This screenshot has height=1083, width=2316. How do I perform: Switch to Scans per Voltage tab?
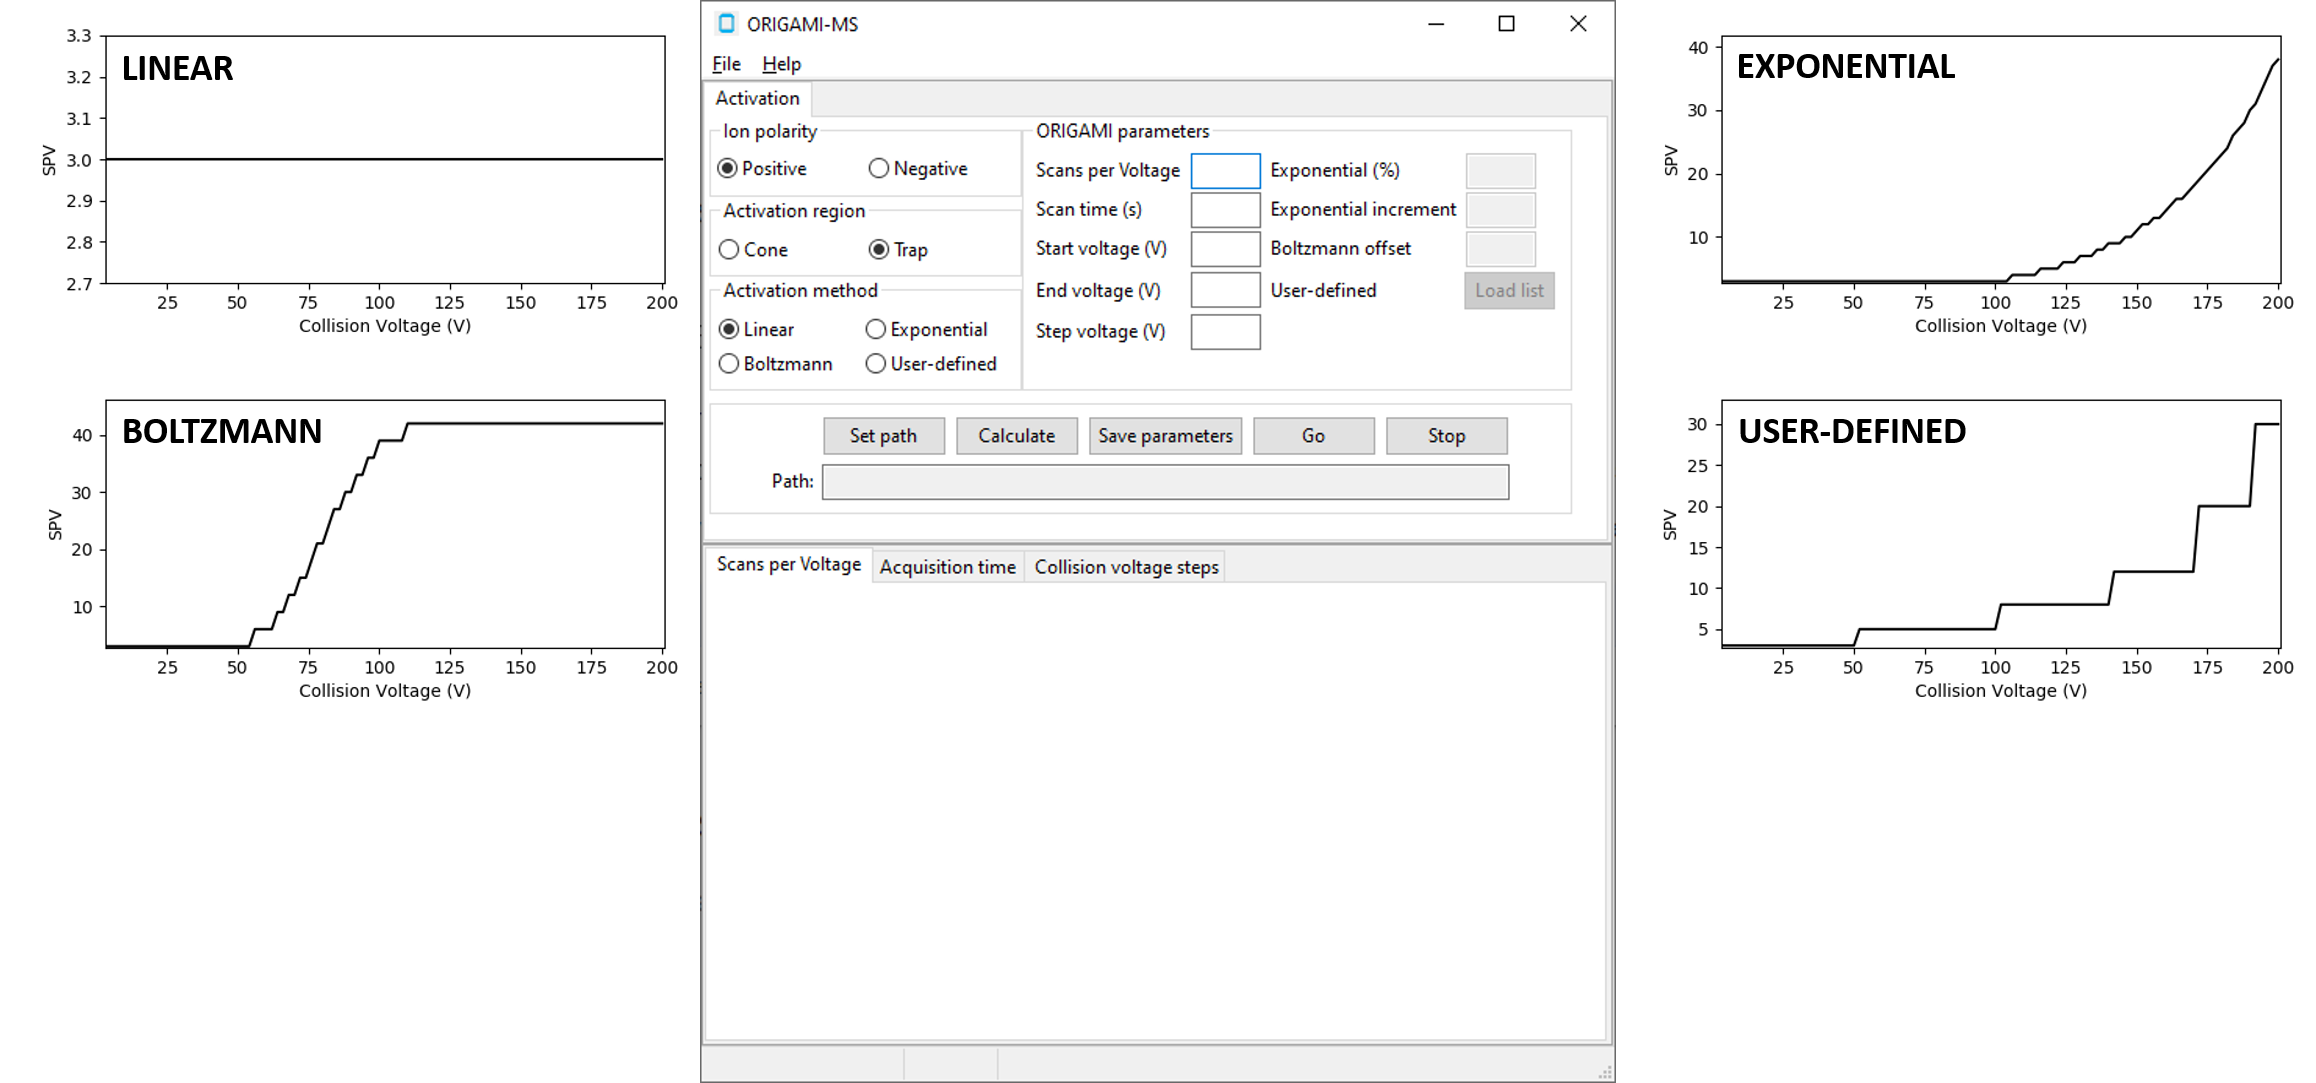click(x=788, y=564)
